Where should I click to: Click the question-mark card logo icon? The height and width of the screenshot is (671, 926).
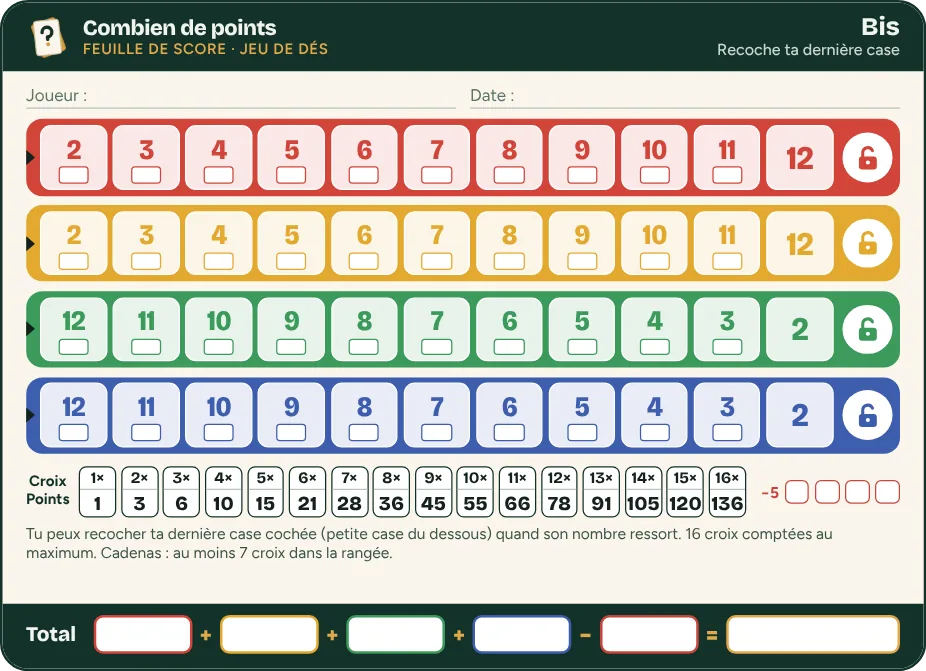(x=47, y=37)
